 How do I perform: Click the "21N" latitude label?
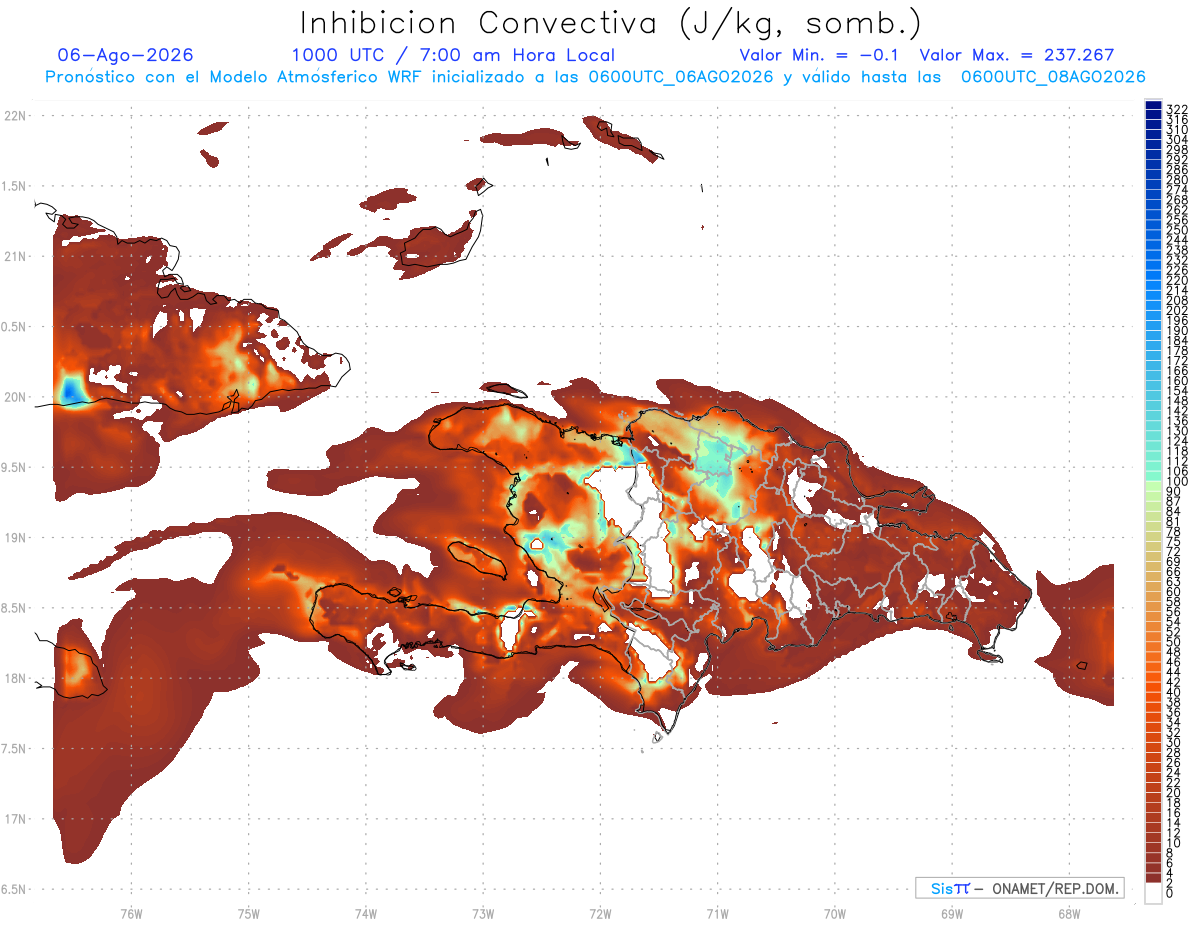coord(15,256)
